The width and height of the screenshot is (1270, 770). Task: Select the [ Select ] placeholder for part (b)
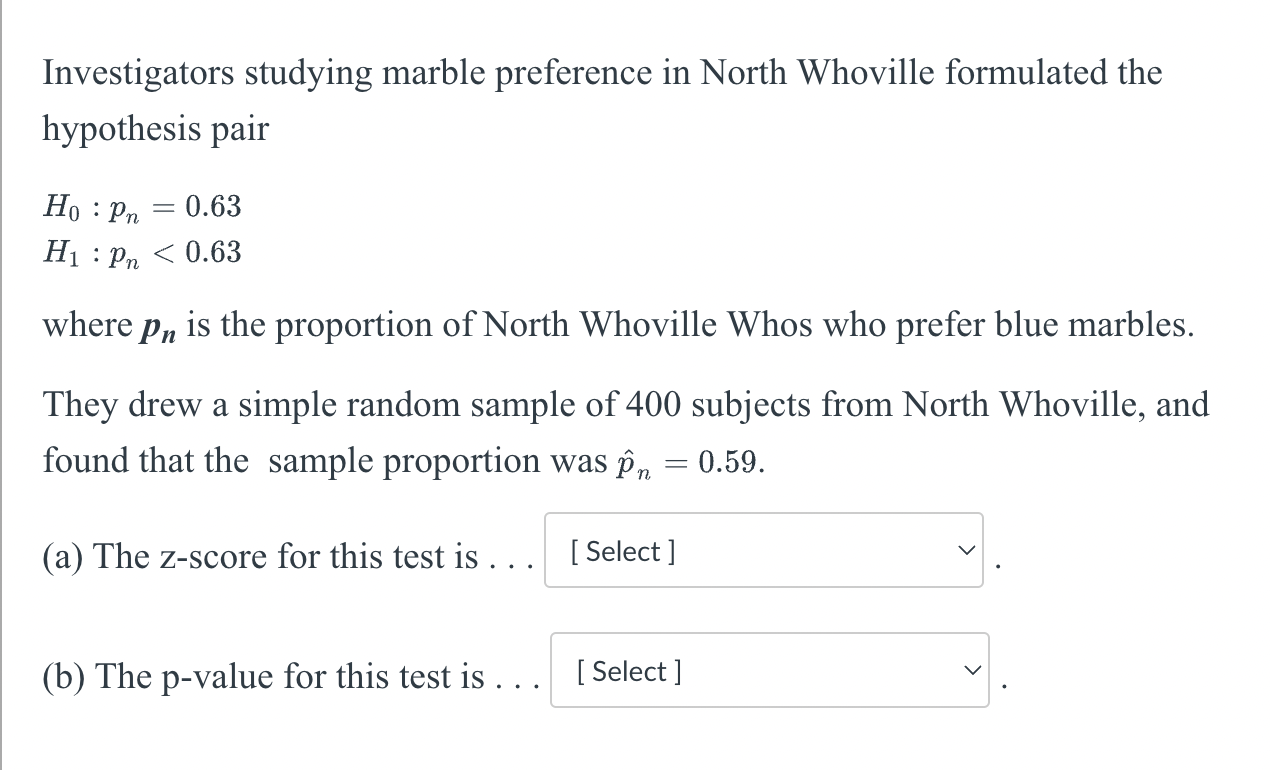[x=628, y=671]
